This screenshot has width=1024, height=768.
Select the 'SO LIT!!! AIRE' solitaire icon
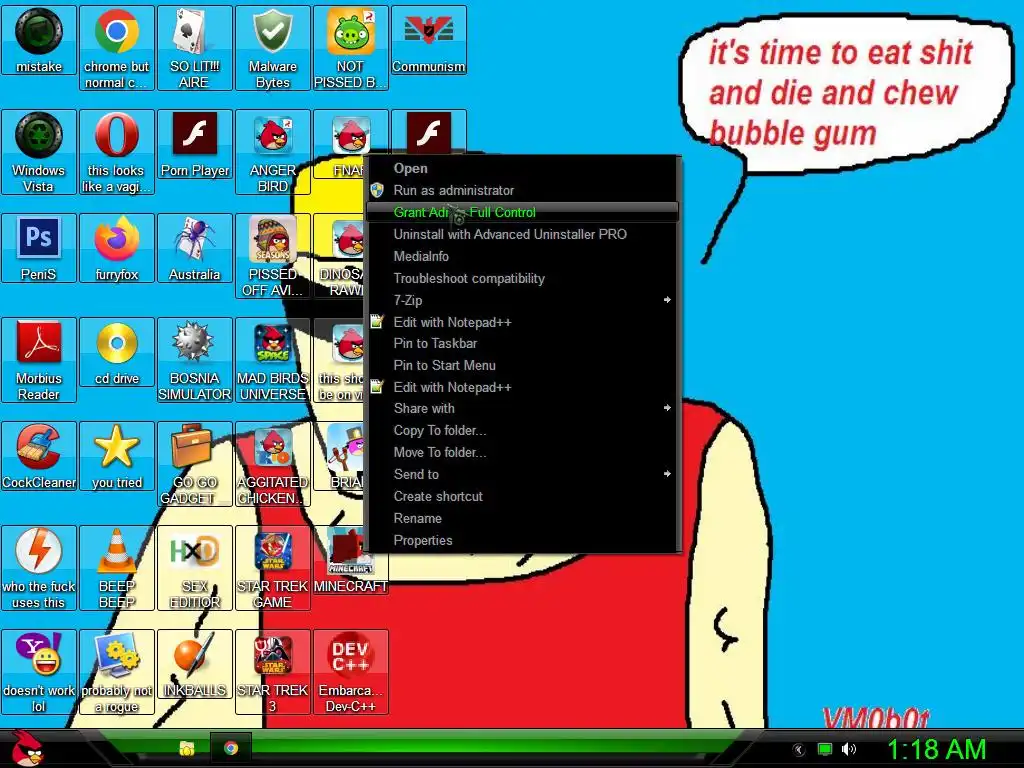pos(195,48)
